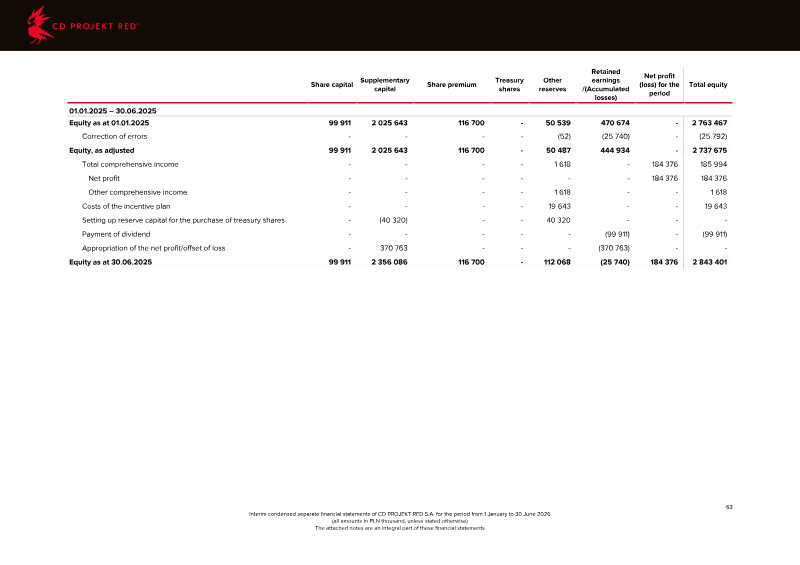The height and width of the screenshot is (565, 800).
Task: Click the footer note about attached notes
Action: [399, 528]
